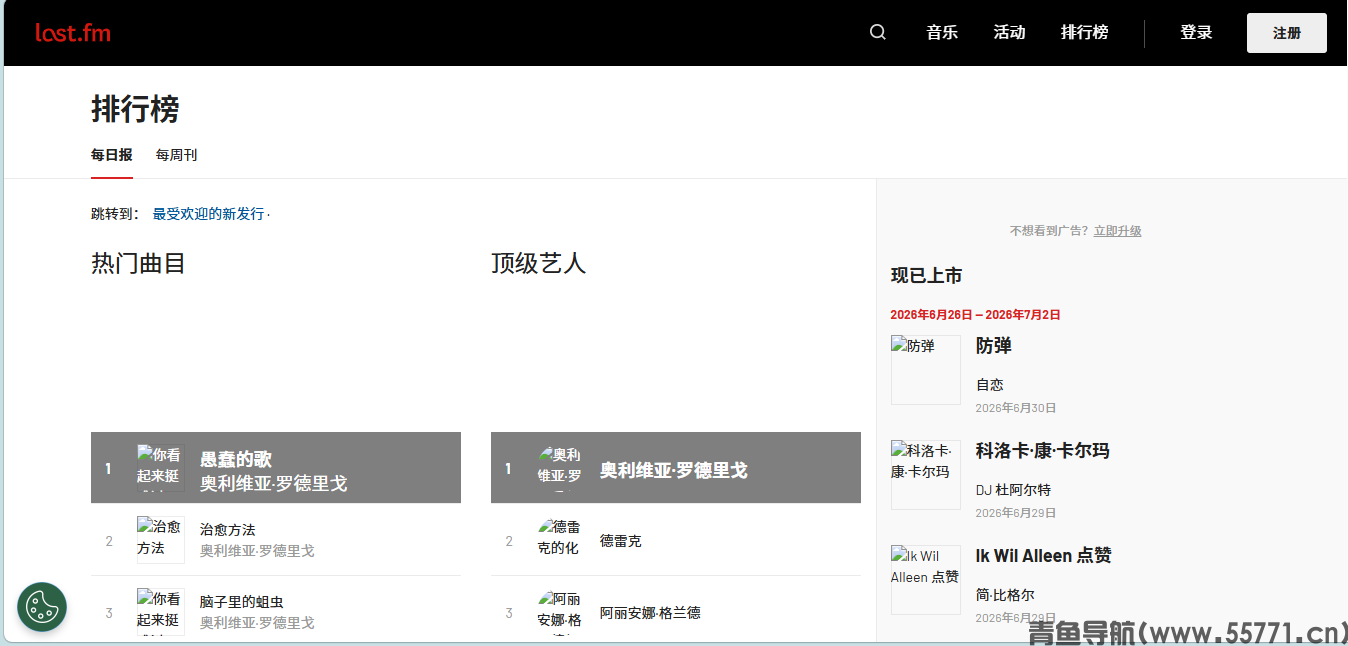The image size is (1348, 646).
Task: Open artist 阿丽安娜·格兰德
Action: (650, 613)
